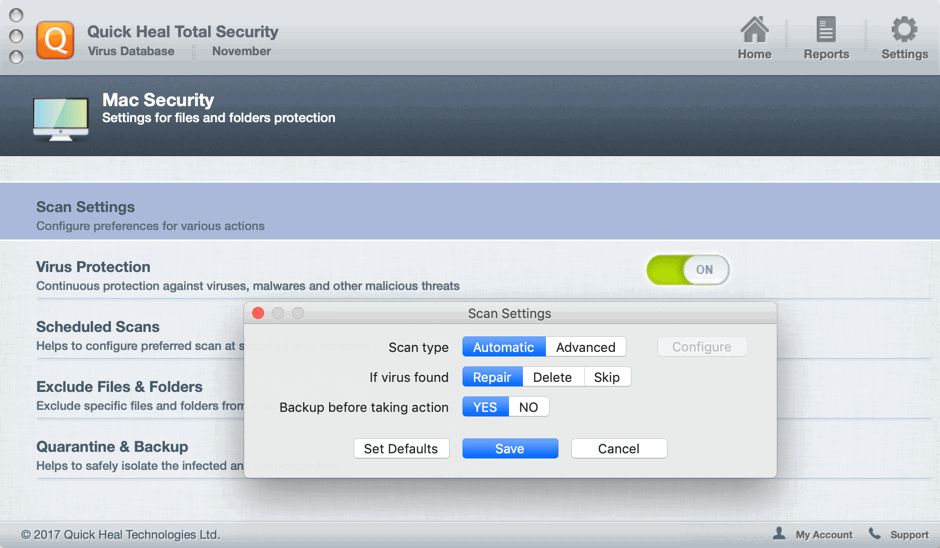940x548 pixels.
Task: Toggle the Virus Protection ON switch
Action: (x=688, y=269)
